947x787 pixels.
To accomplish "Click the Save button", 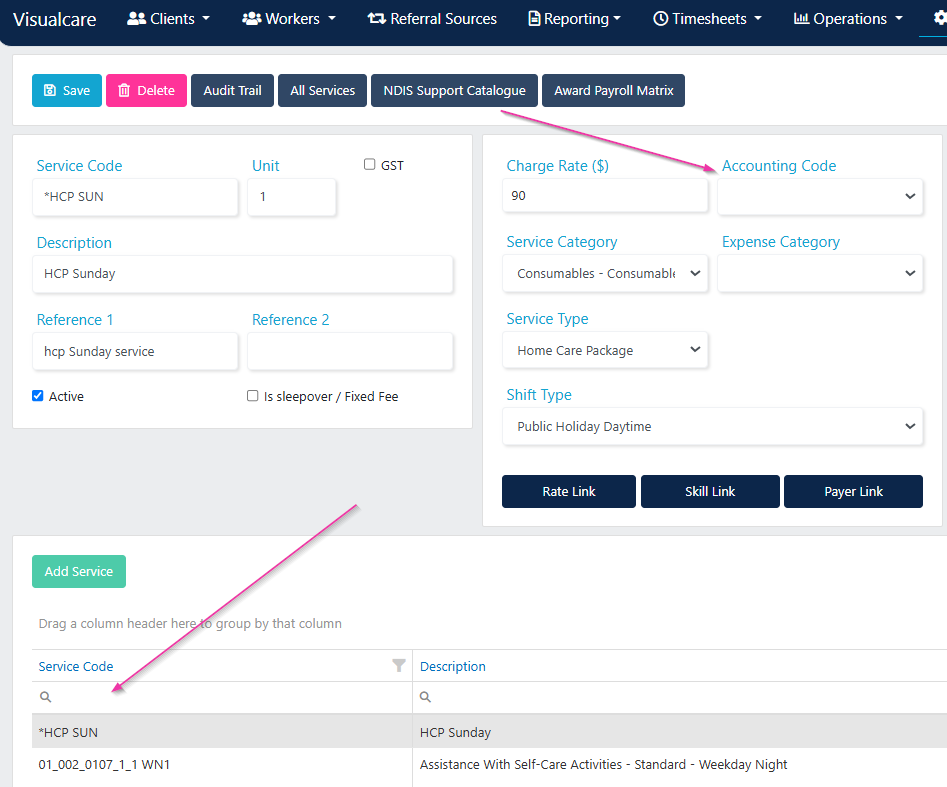I will click(x=67, y=91).
